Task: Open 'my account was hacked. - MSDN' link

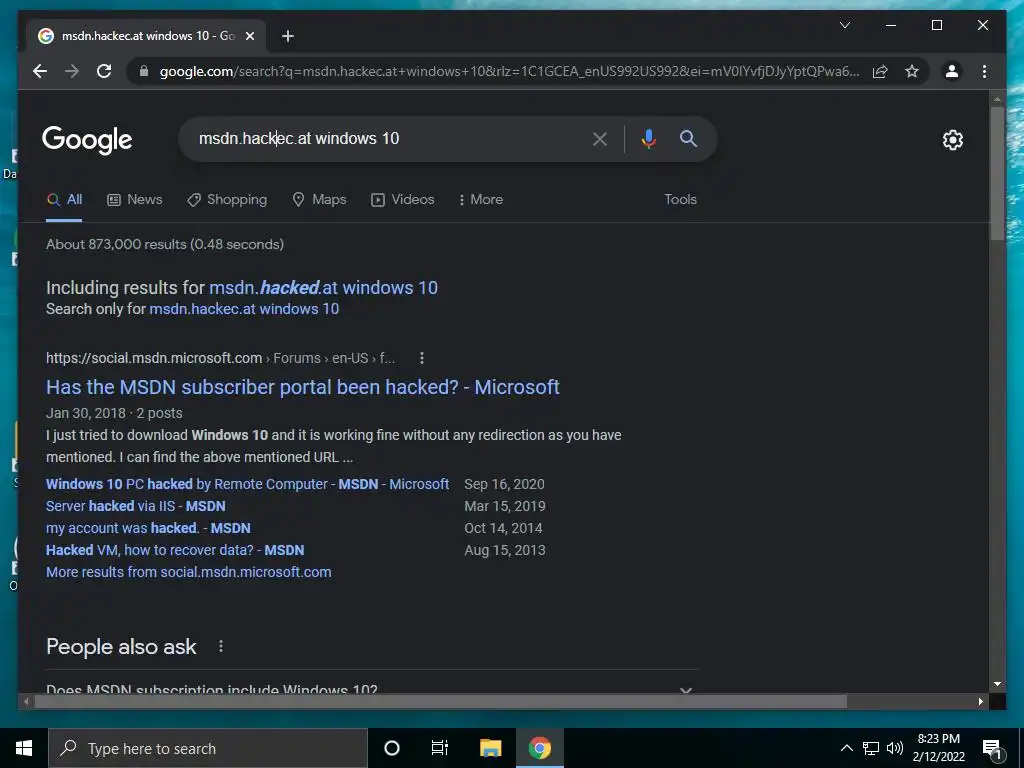Action: coord(148,528)
